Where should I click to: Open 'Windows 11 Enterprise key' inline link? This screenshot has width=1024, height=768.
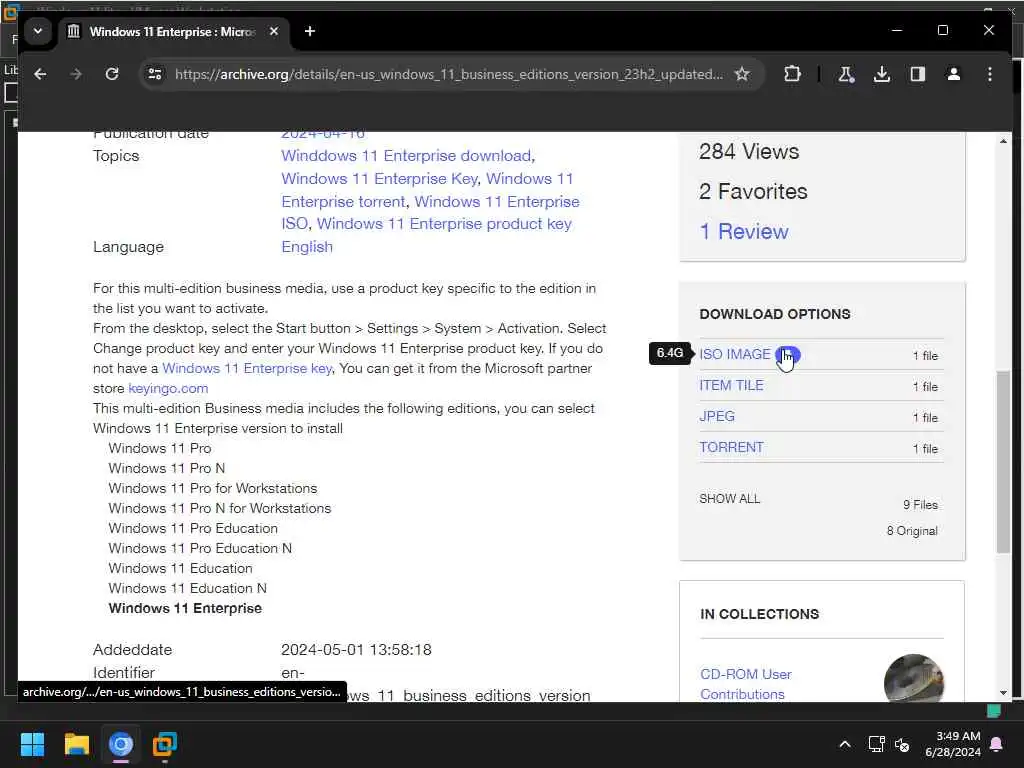247,368
